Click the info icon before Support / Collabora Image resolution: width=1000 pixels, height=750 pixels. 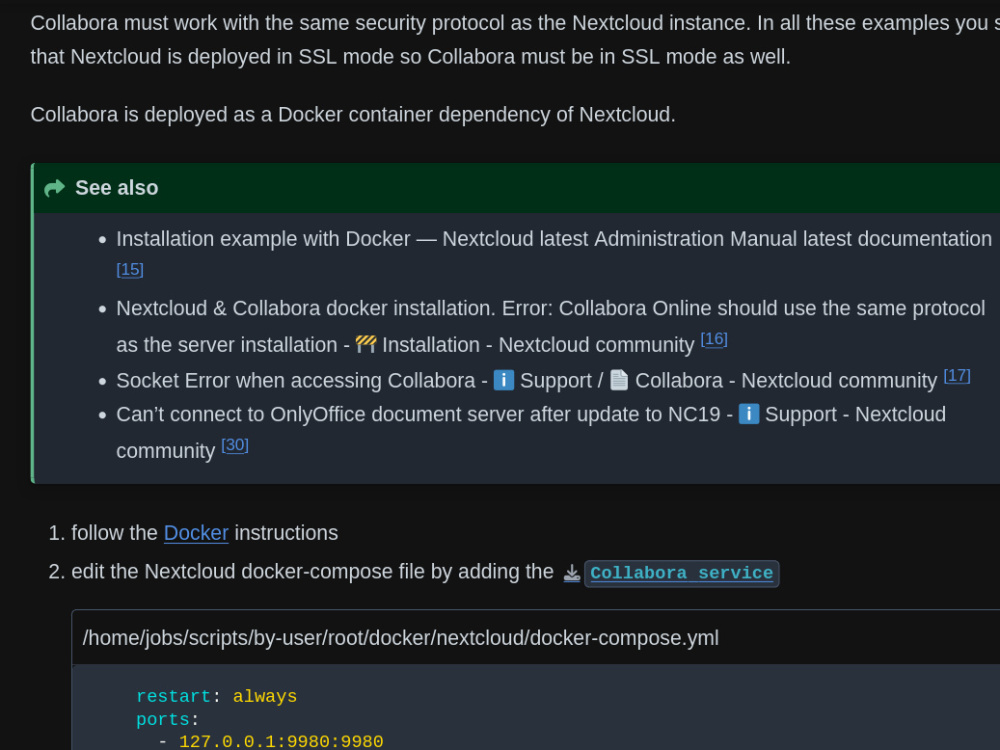503,380
